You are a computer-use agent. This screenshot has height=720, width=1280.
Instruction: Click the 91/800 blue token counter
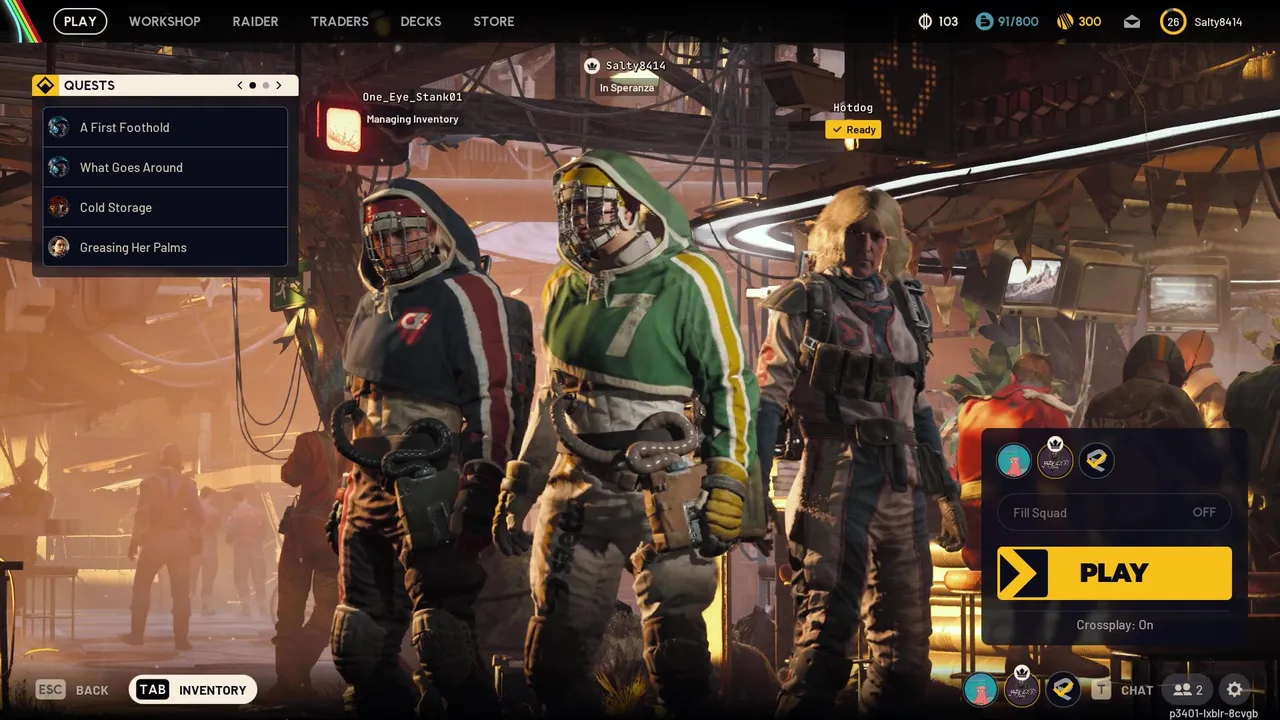1007,21
